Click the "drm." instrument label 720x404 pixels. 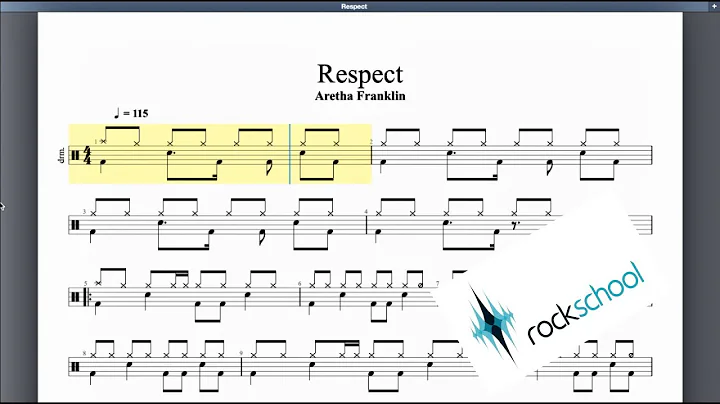click(x=61, y=156)
